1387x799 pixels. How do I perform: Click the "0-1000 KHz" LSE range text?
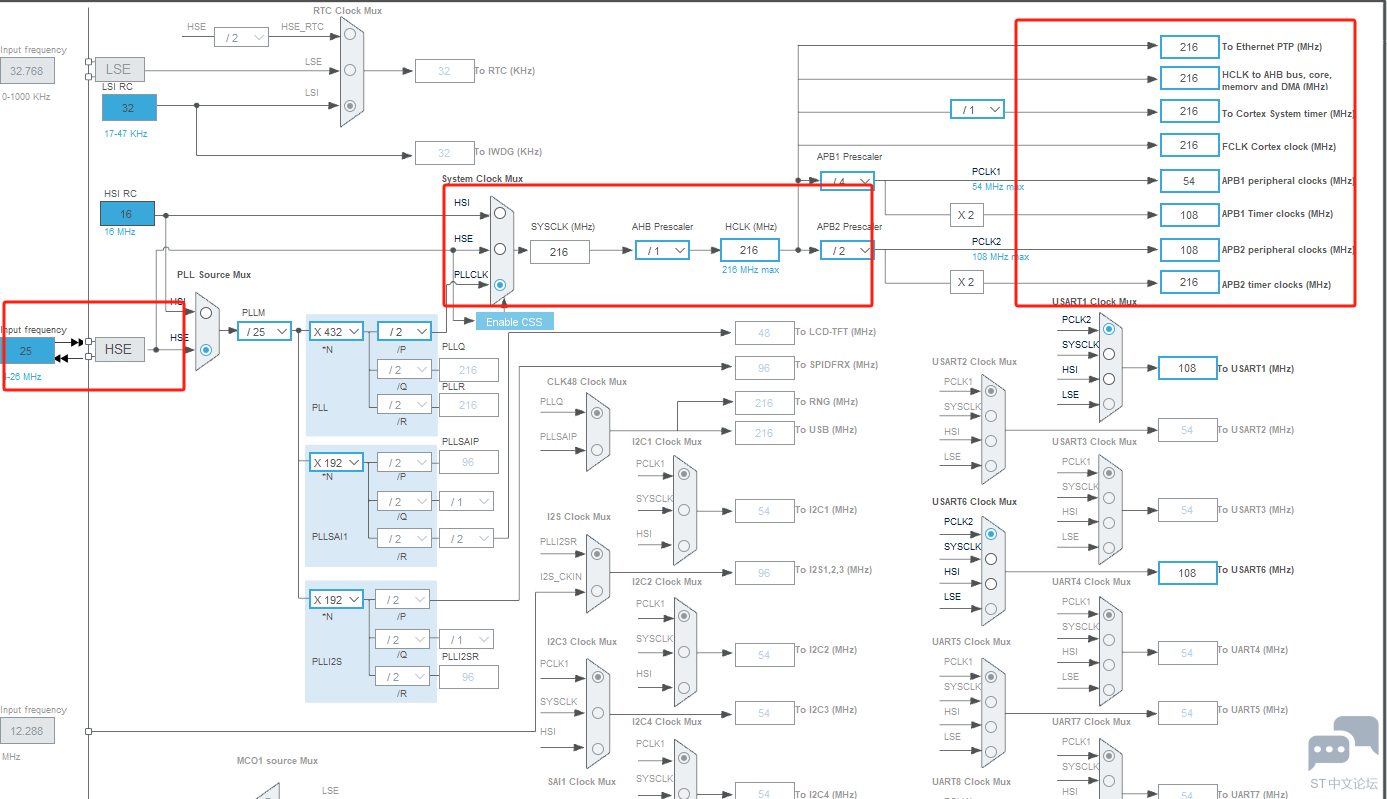[26, 97]
